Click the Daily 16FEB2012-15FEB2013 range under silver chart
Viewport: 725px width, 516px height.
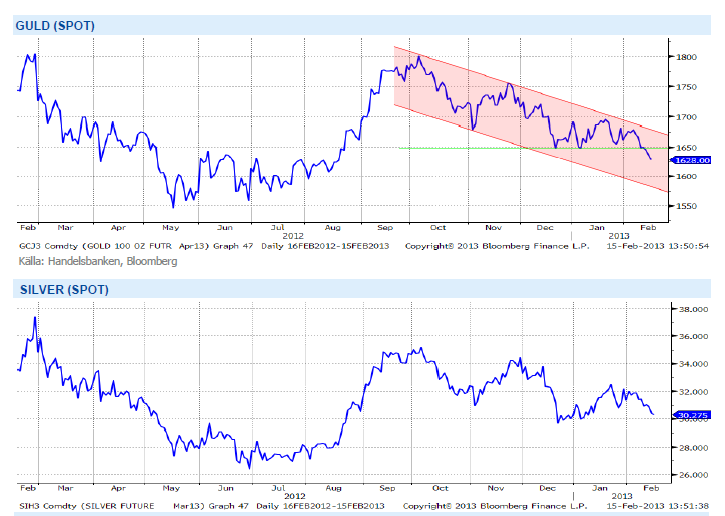[323, 506]
